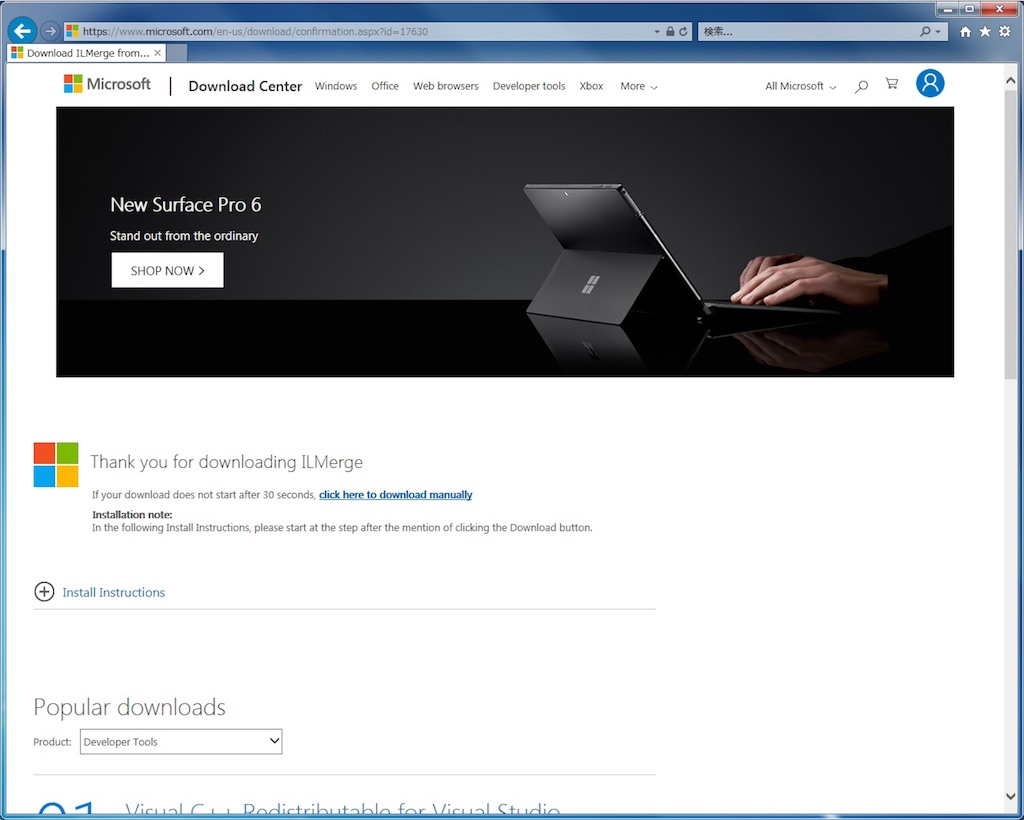Open Developer tools nav item
Viewport: 1024px width, 820px height.
529,86
